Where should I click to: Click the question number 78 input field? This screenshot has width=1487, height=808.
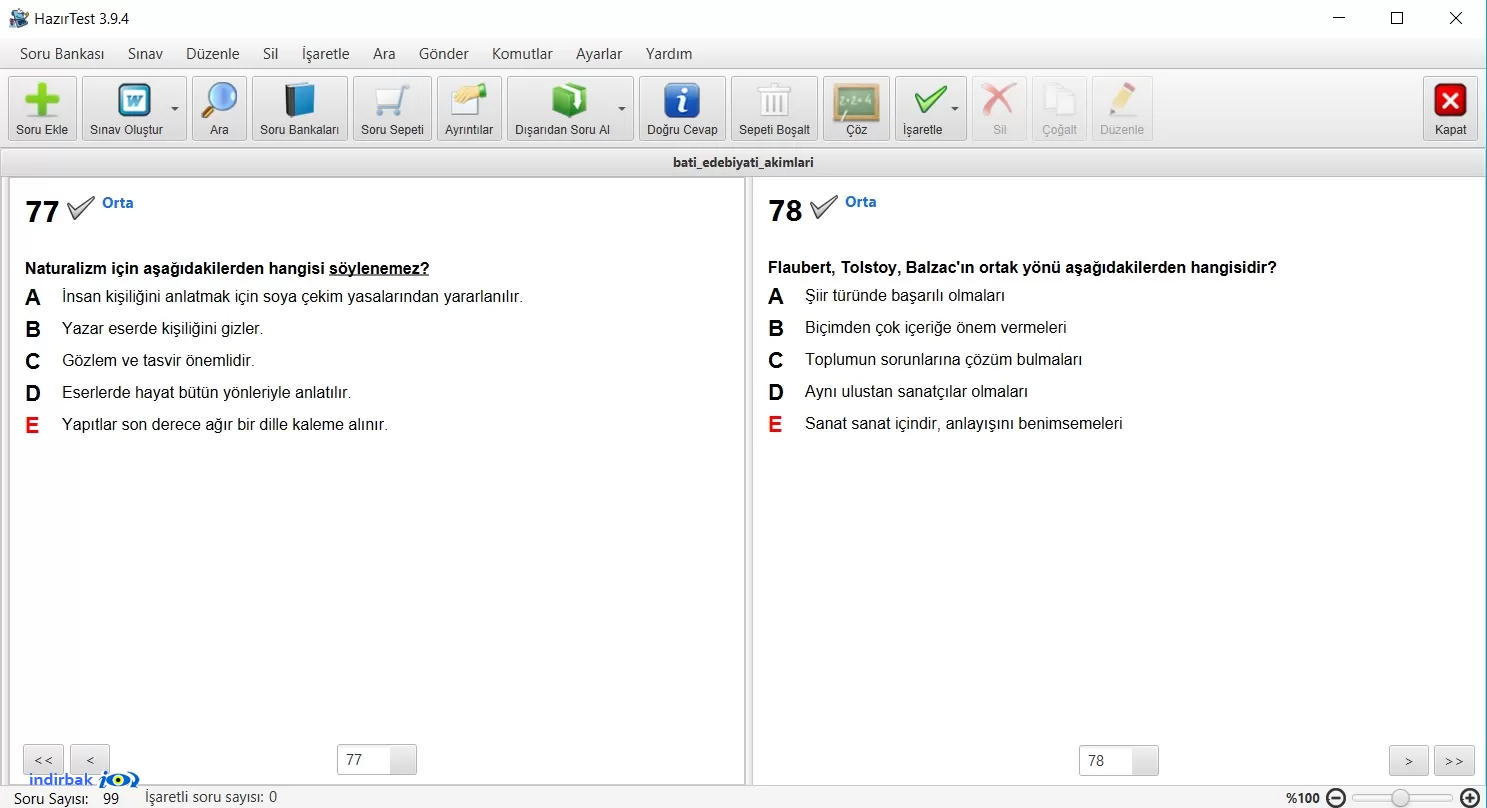click(x=1106, y=761)
